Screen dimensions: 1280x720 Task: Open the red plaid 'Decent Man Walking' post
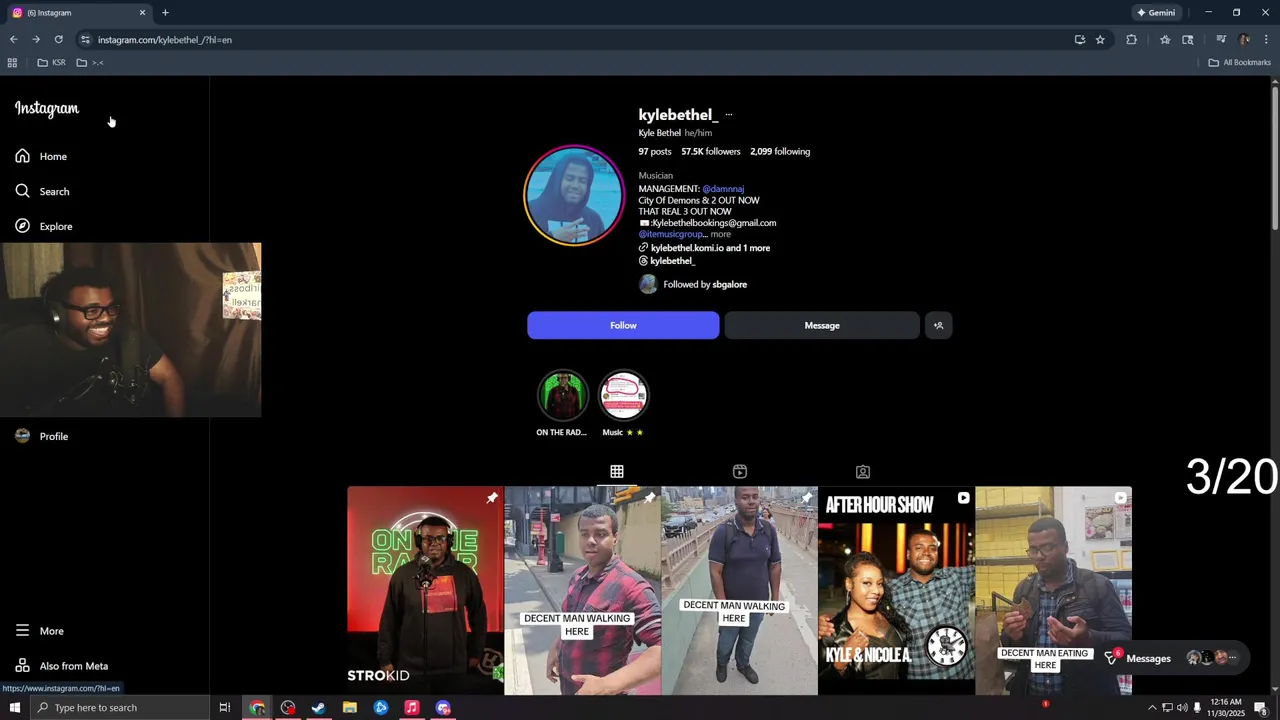click(x=582, y=590)
